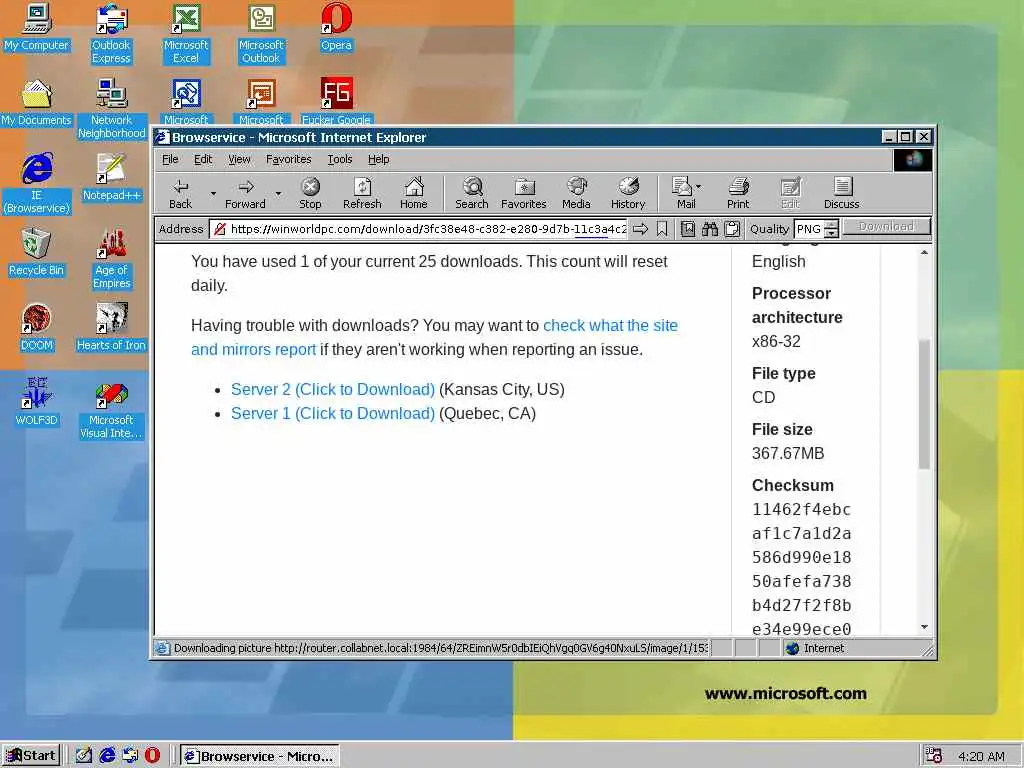The width and height of the screenshot is (1024, 768).
Task: Stop loading the page
Action: (x=310, y=194)
